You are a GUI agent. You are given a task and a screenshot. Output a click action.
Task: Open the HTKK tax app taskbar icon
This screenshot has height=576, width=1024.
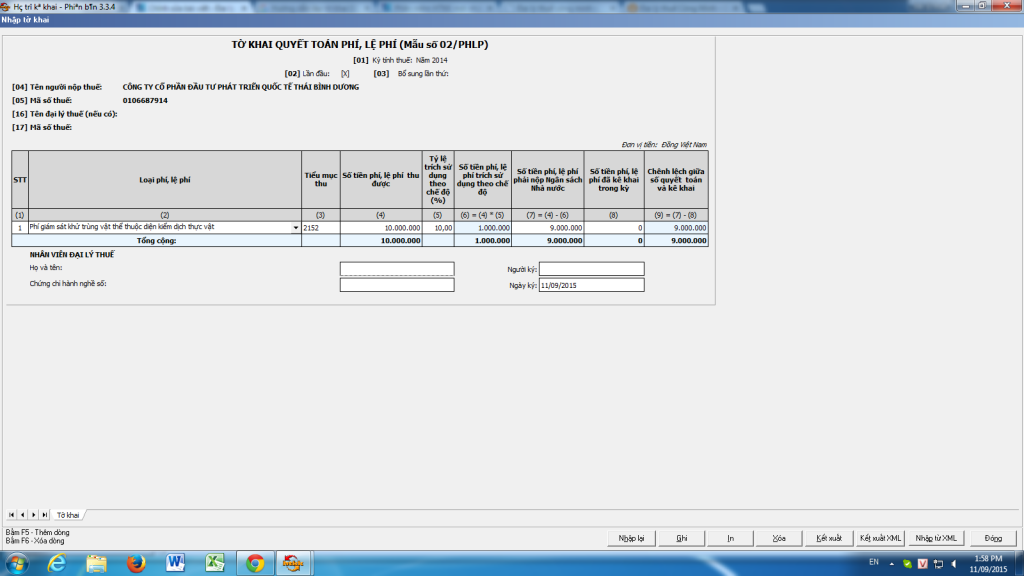point(292,563)
